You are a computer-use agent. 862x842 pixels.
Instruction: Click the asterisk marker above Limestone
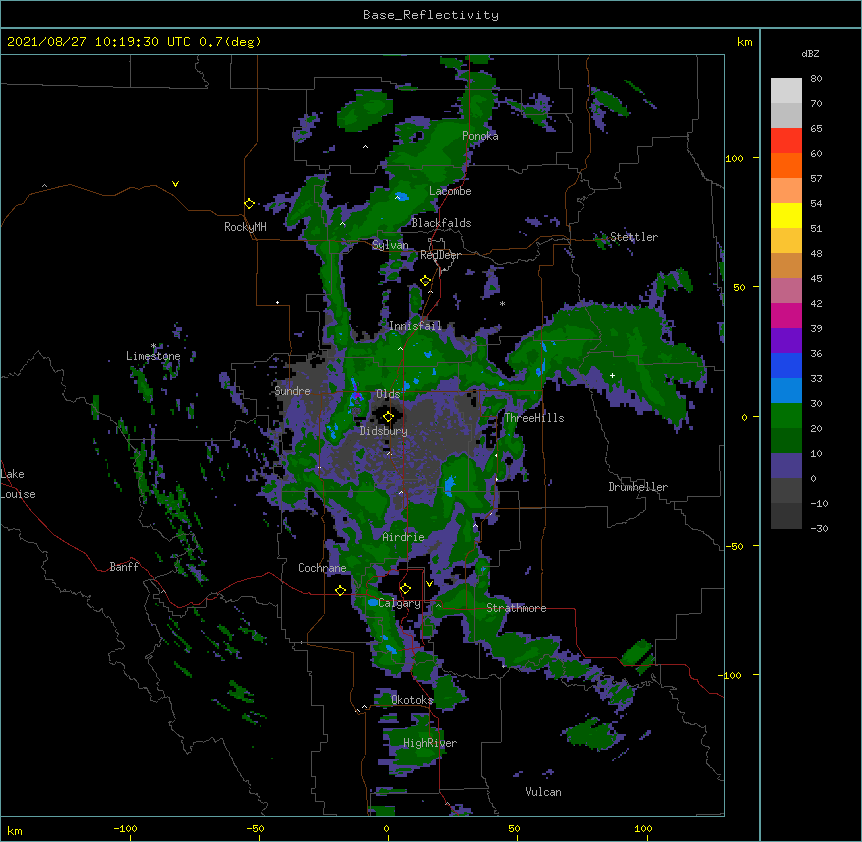coord(153,346)
